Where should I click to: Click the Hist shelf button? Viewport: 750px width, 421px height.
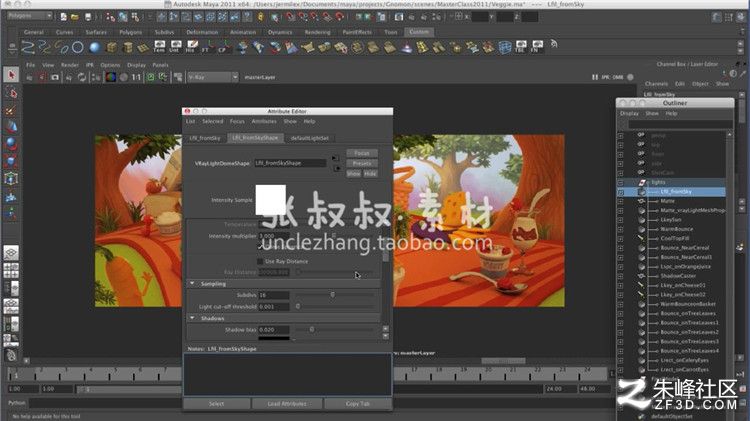[x=190, y=47]
